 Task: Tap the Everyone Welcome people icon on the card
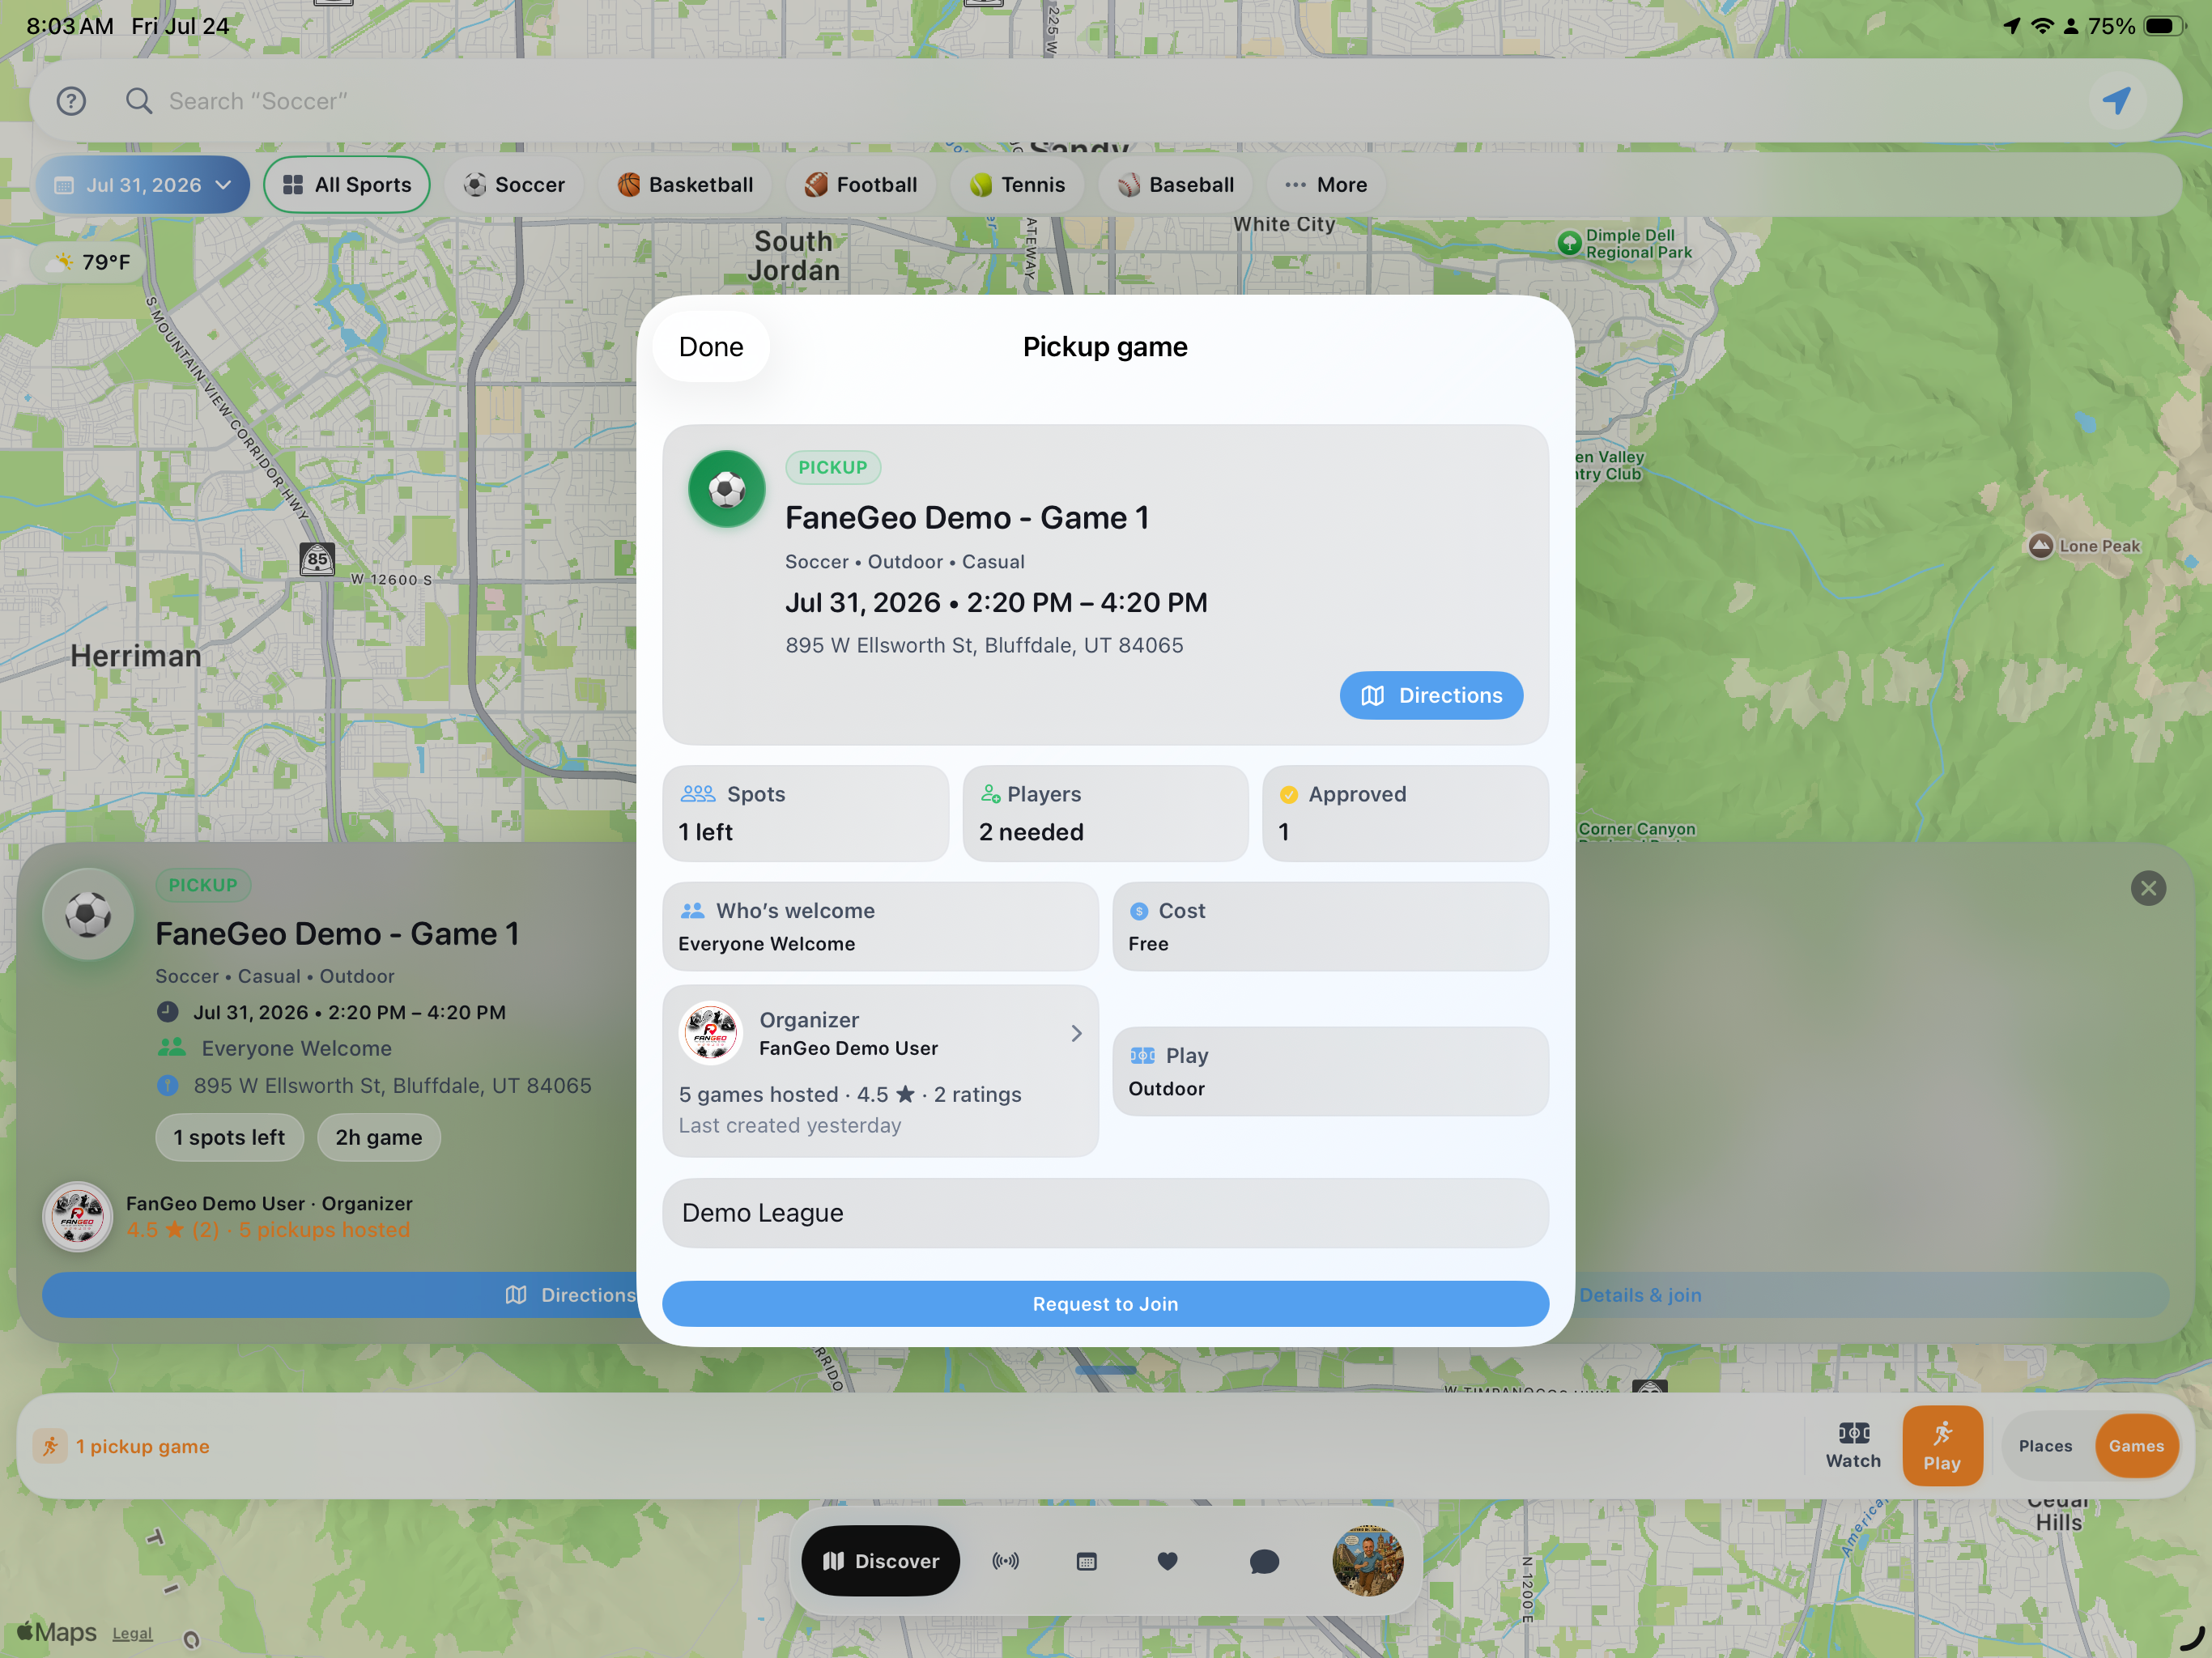point(172,1048)
